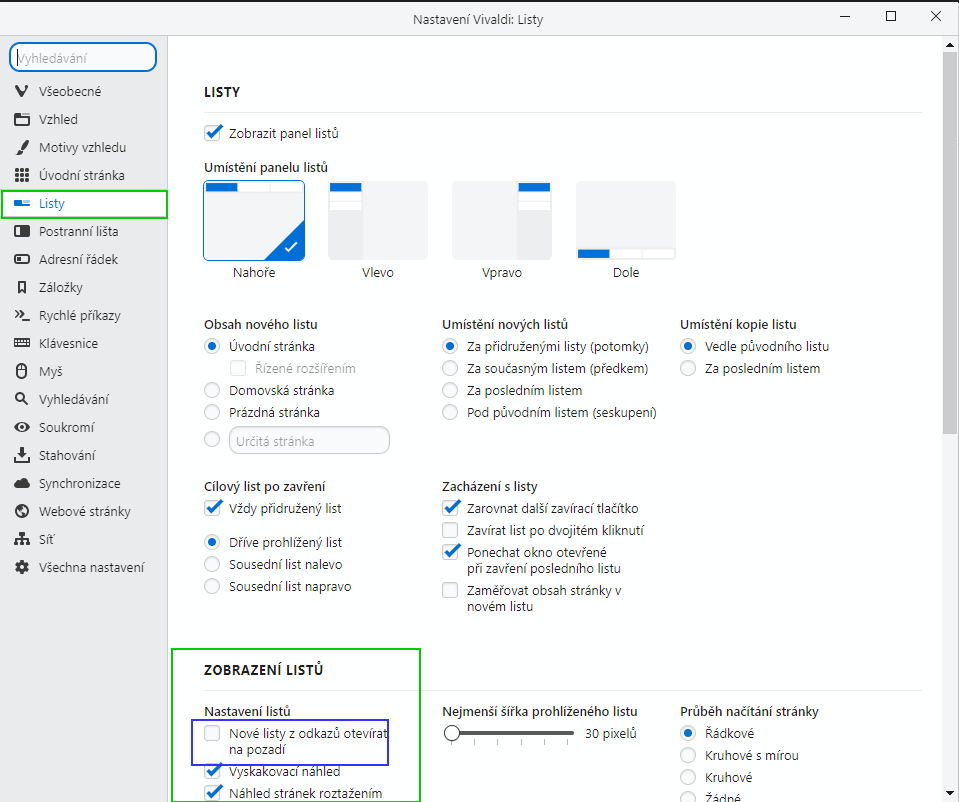The height and width of the screenshot is (802, 959).
Task: Open Webové stránky via its globe icon
Action: coord(21,511)
